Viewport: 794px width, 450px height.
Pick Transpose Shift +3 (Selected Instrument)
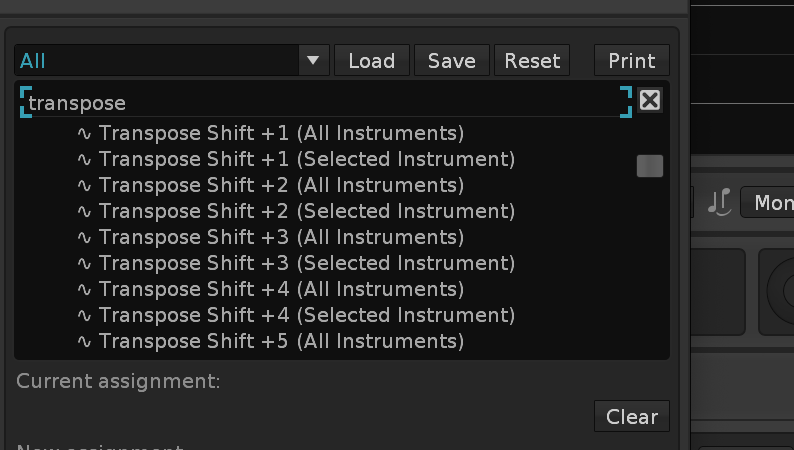[306, 263]
